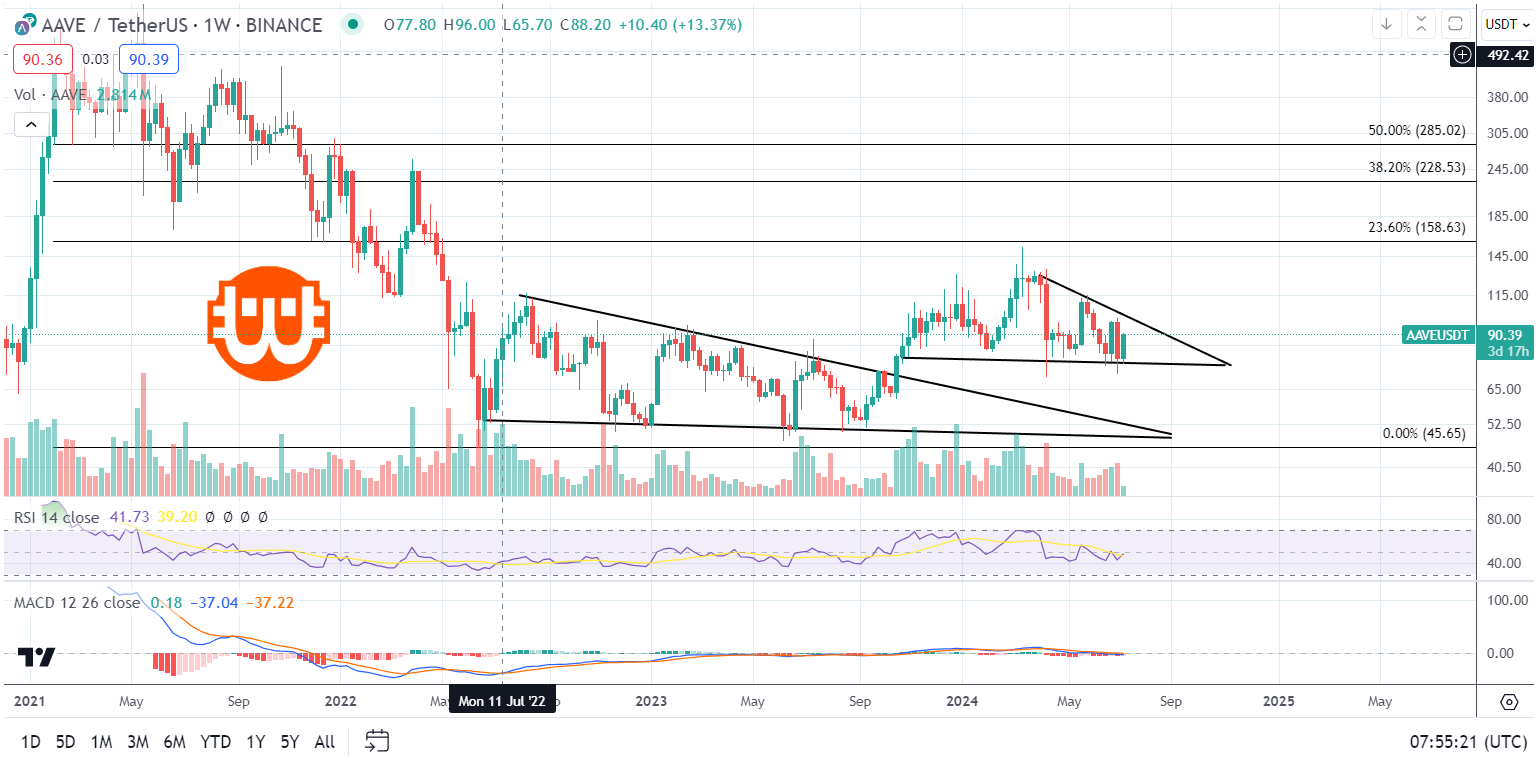Click the 2025 label on the time axis
The height and width of the screenshot is (760, 1538).
[x=1278, y=701]
